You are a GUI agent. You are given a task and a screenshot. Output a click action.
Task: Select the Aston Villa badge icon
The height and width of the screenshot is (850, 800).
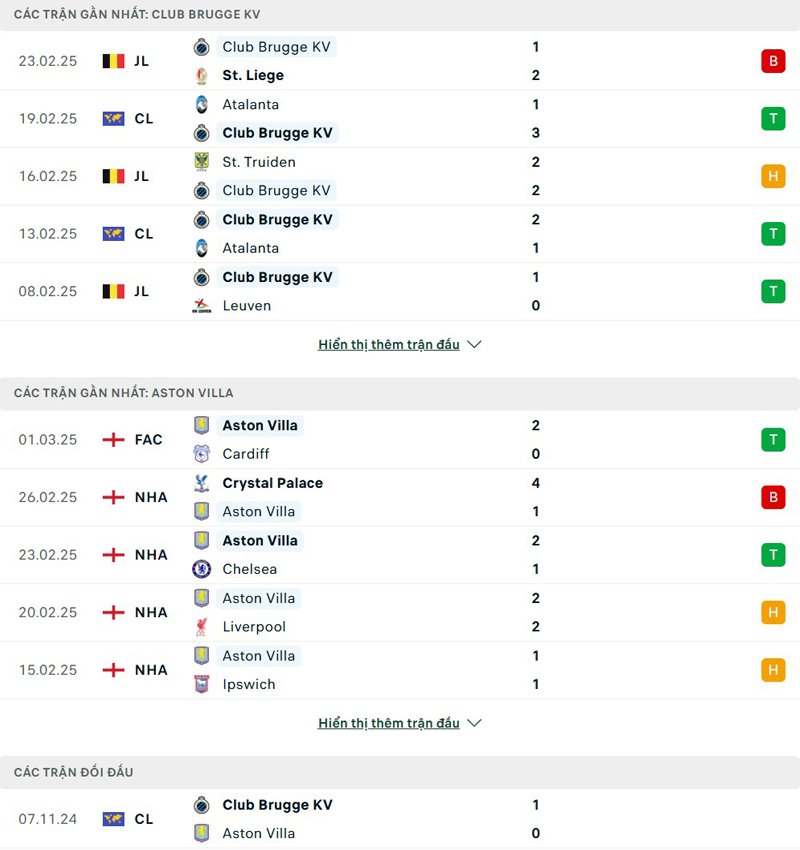click(200, 425)
